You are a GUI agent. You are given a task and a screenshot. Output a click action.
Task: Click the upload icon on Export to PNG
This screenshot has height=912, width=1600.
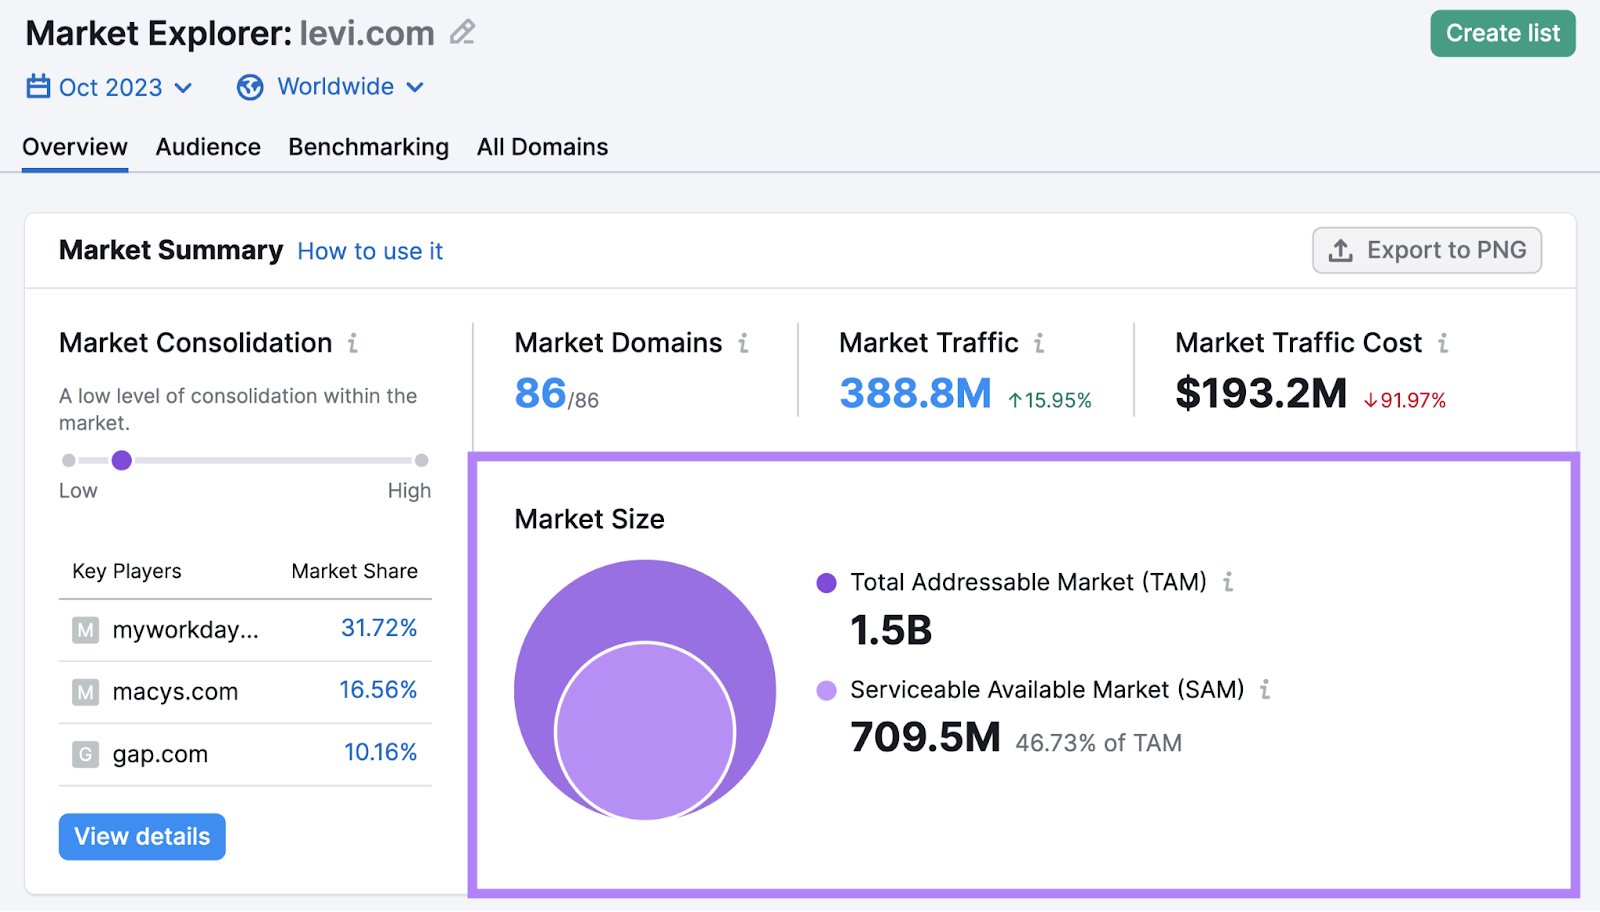click(x=1340, y=250)
